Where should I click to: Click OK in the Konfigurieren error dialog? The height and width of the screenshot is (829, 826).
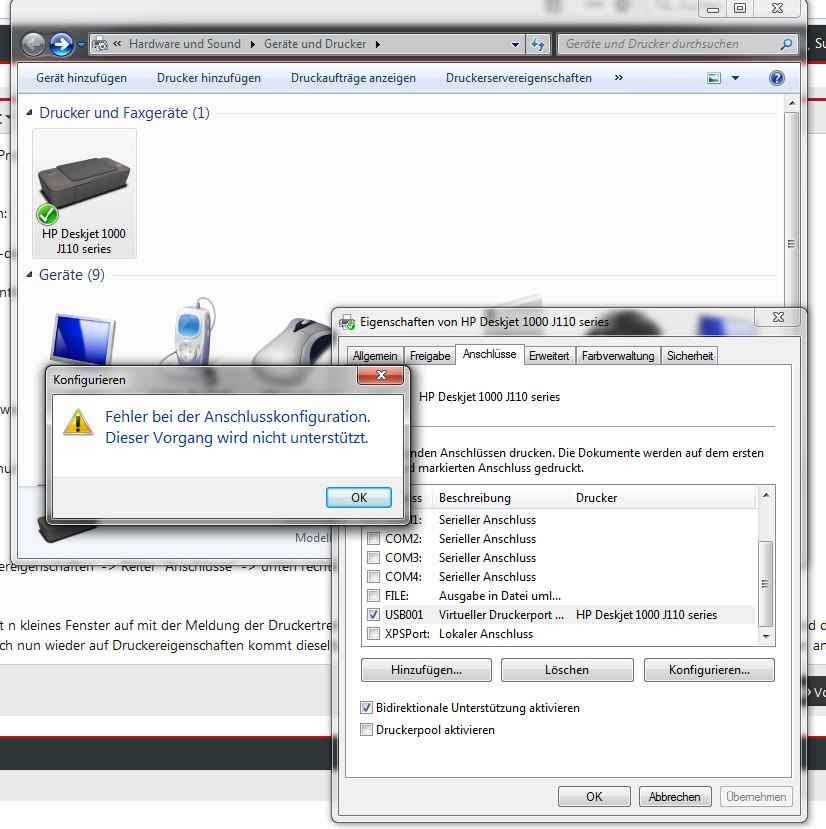(x=359, y=498)
